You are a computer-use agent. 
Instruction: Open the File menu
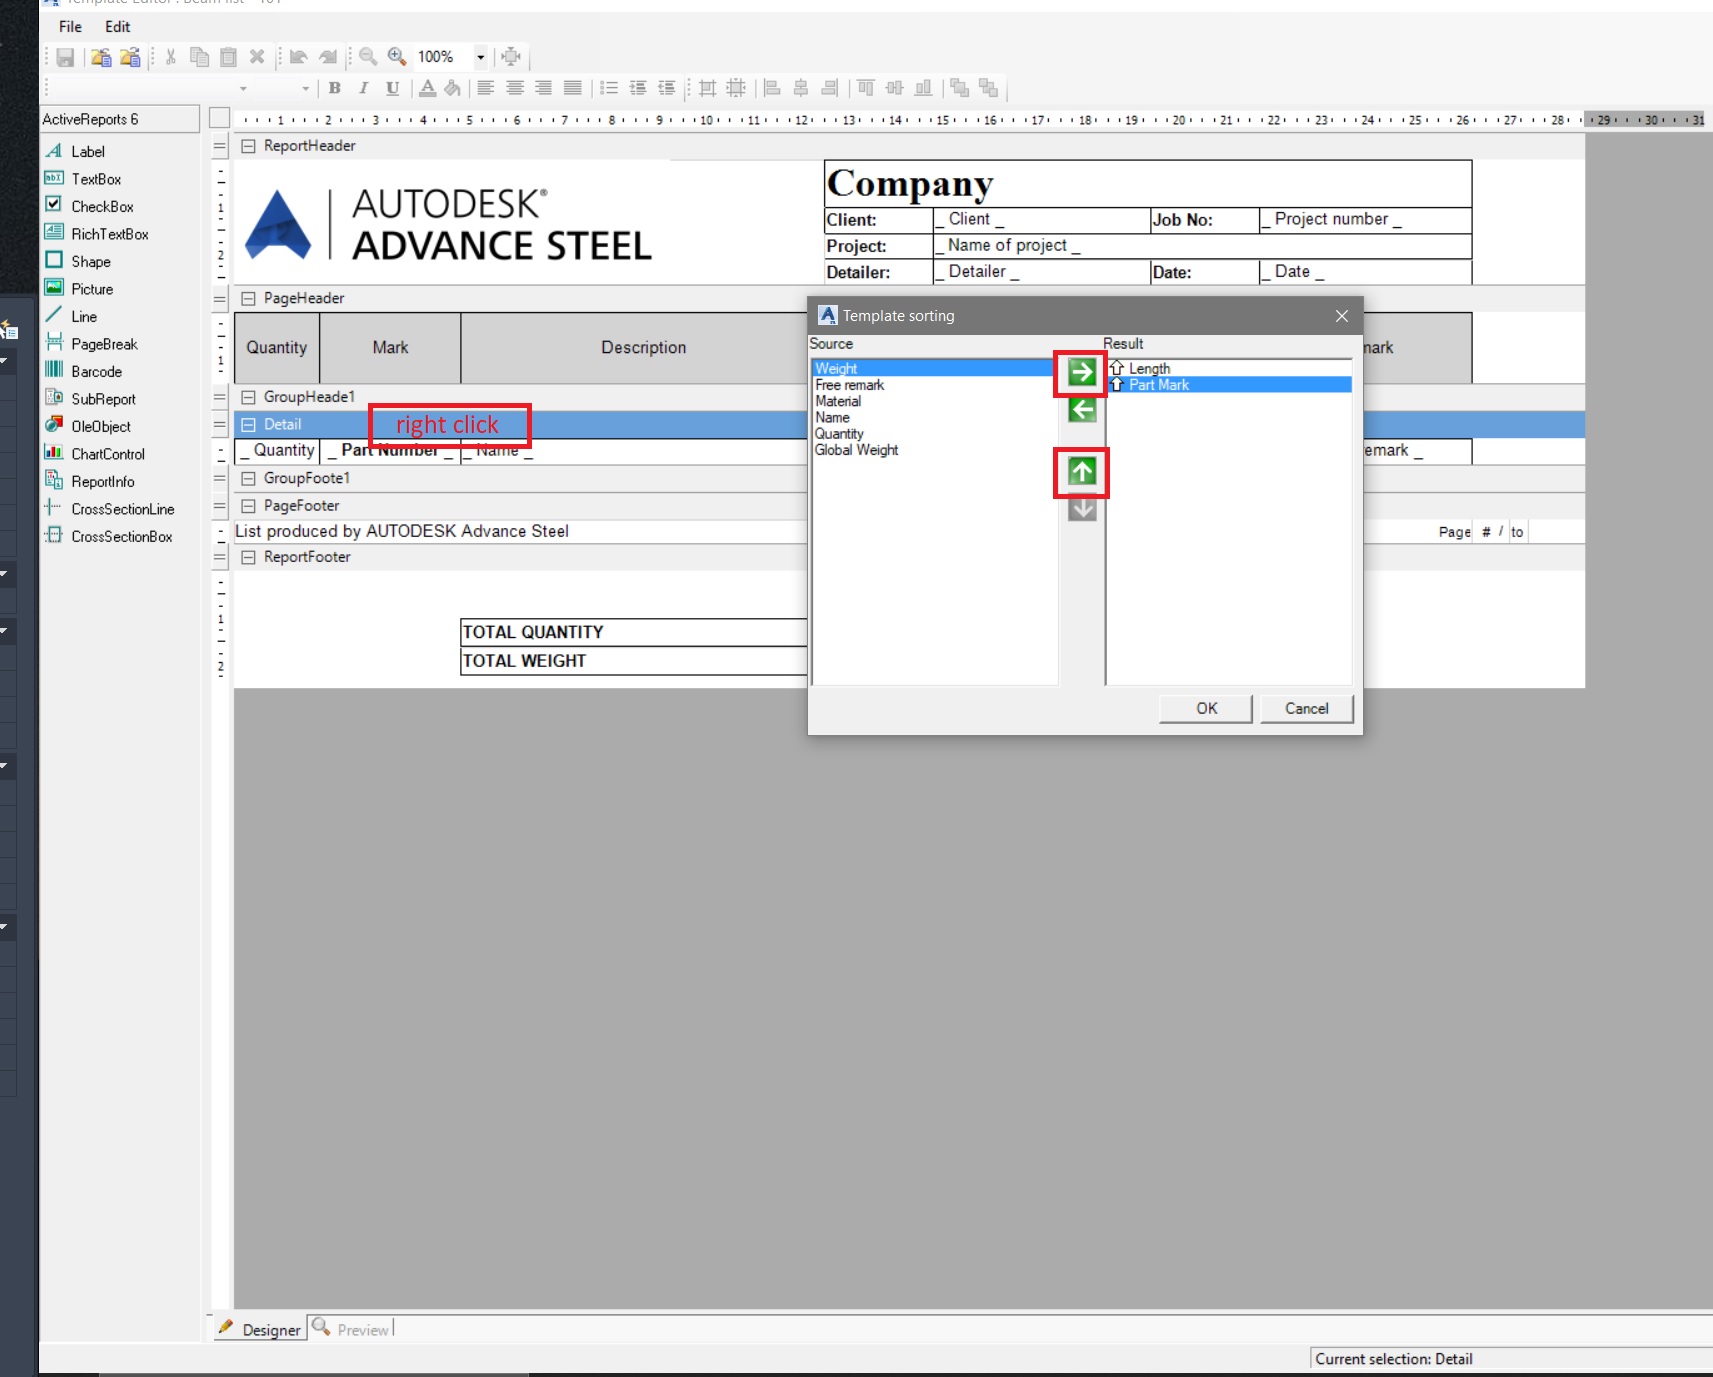(70, 27)
